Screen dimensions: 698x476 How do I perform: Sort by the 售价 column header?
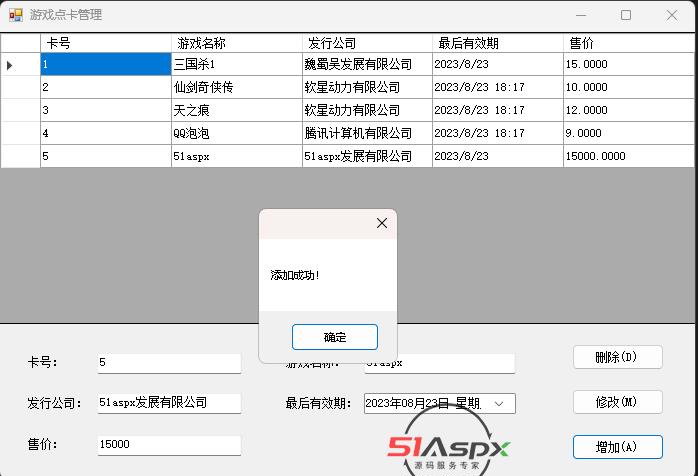629,43
